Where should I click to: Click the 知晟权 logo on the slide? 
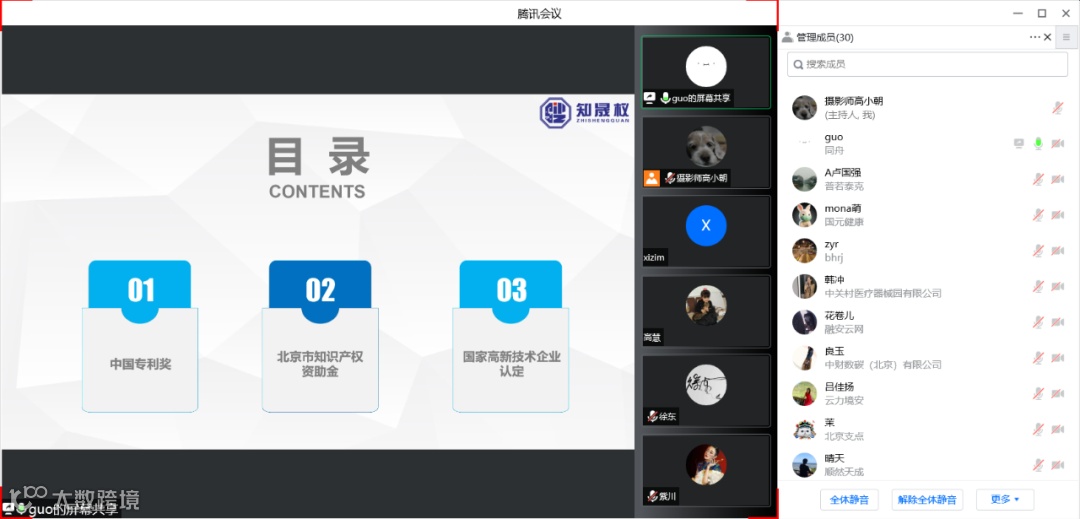(585, 113)
